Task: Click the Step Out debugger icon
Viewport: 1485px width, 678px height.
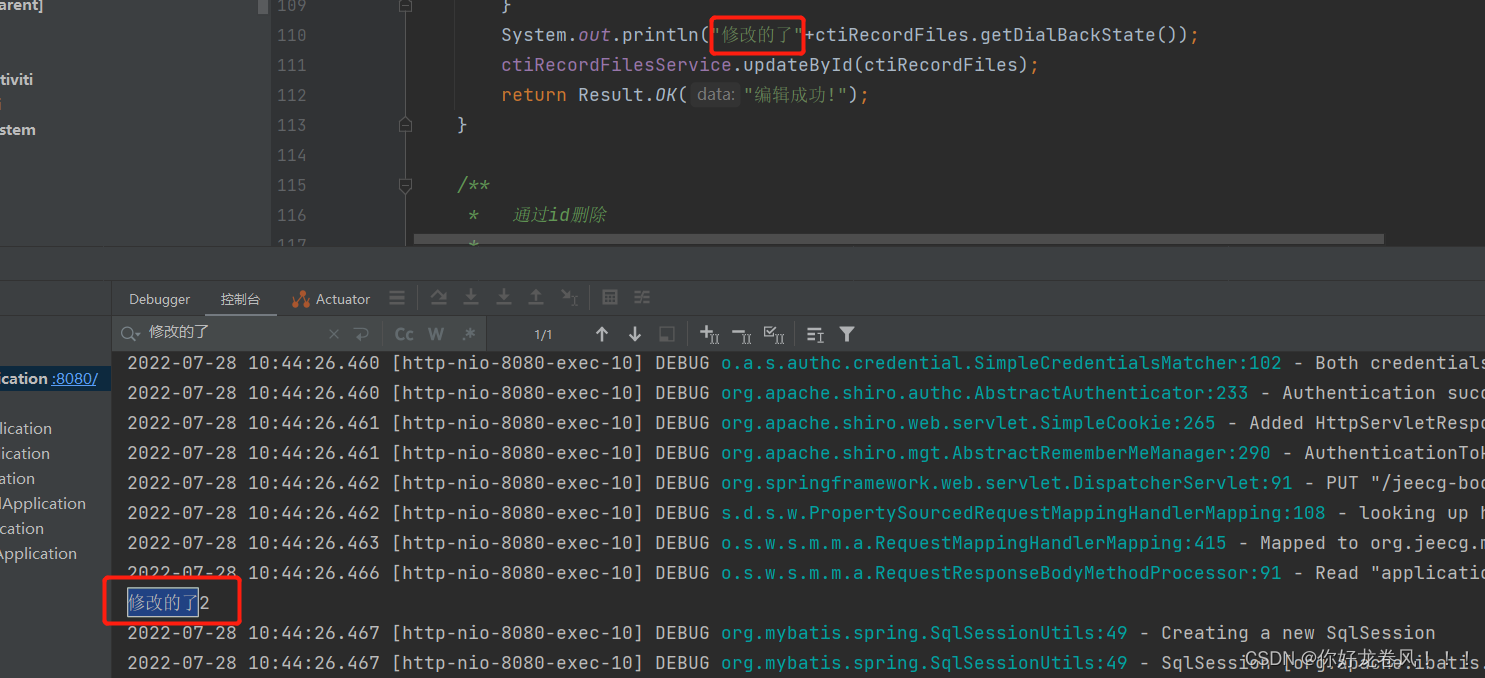Action: pyautogui.click(x=536, y=297)
